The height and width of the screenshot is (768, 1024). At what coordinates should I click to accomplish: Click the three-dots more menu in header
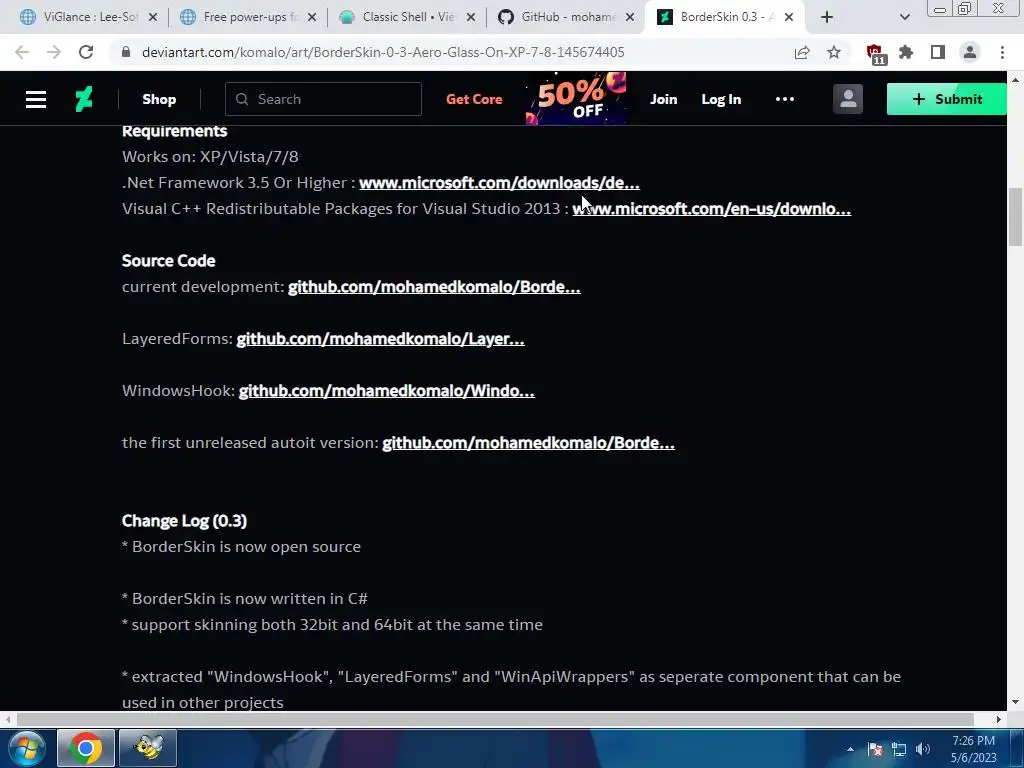784,99
